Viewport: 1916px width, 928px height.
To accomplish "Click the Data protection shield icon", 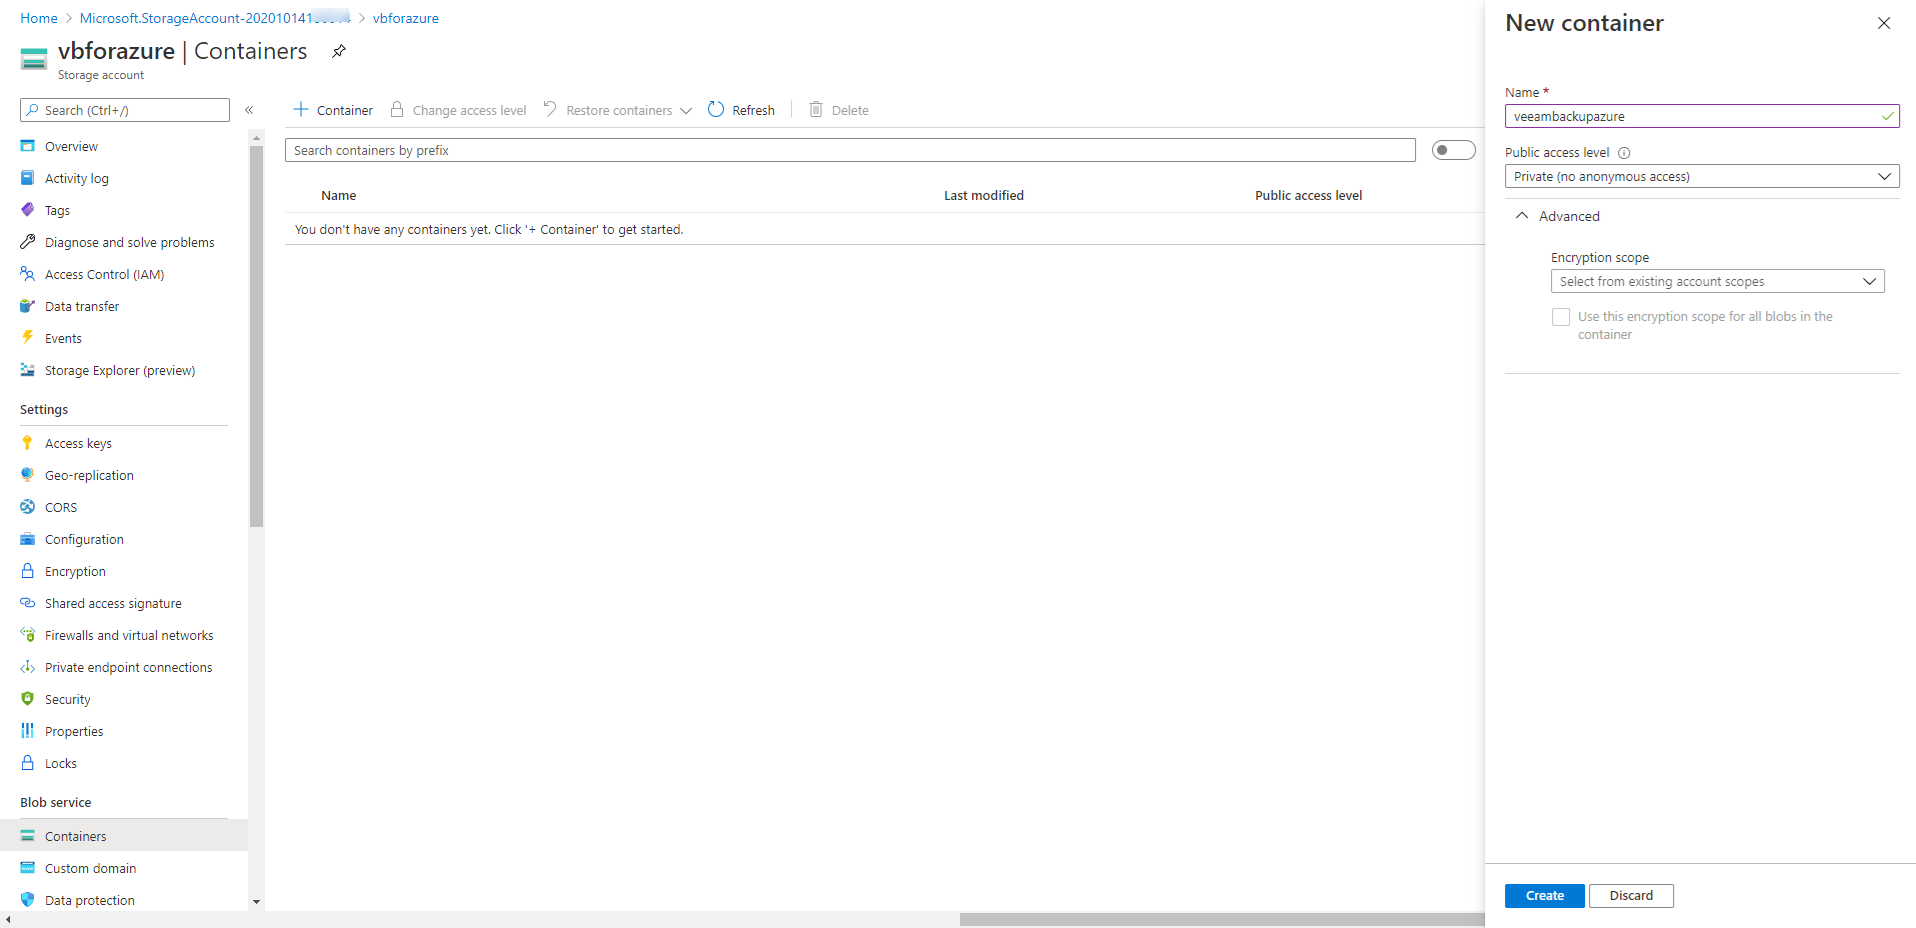I will point(28,900).
